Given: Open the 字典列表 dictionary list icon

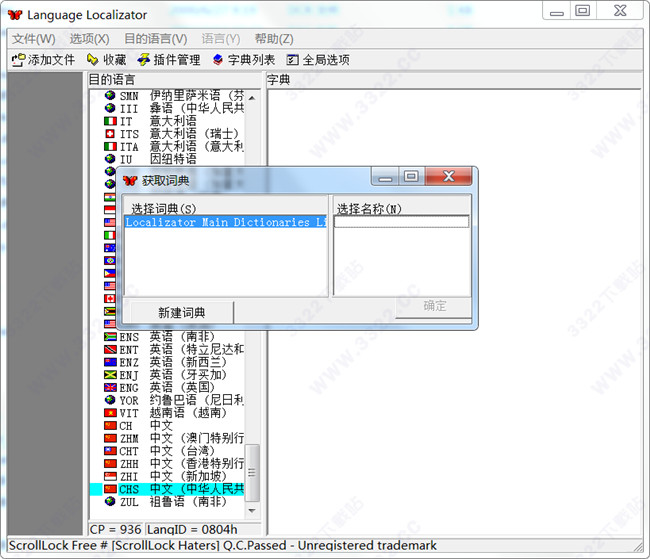Looking at the screenshot, I should pos(218,60).
